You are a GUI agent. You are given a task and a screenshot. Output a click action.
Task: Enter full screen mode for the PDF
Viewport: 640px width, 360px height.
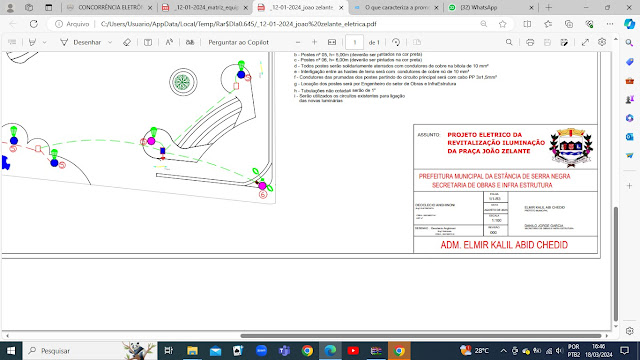pos(585,42)
